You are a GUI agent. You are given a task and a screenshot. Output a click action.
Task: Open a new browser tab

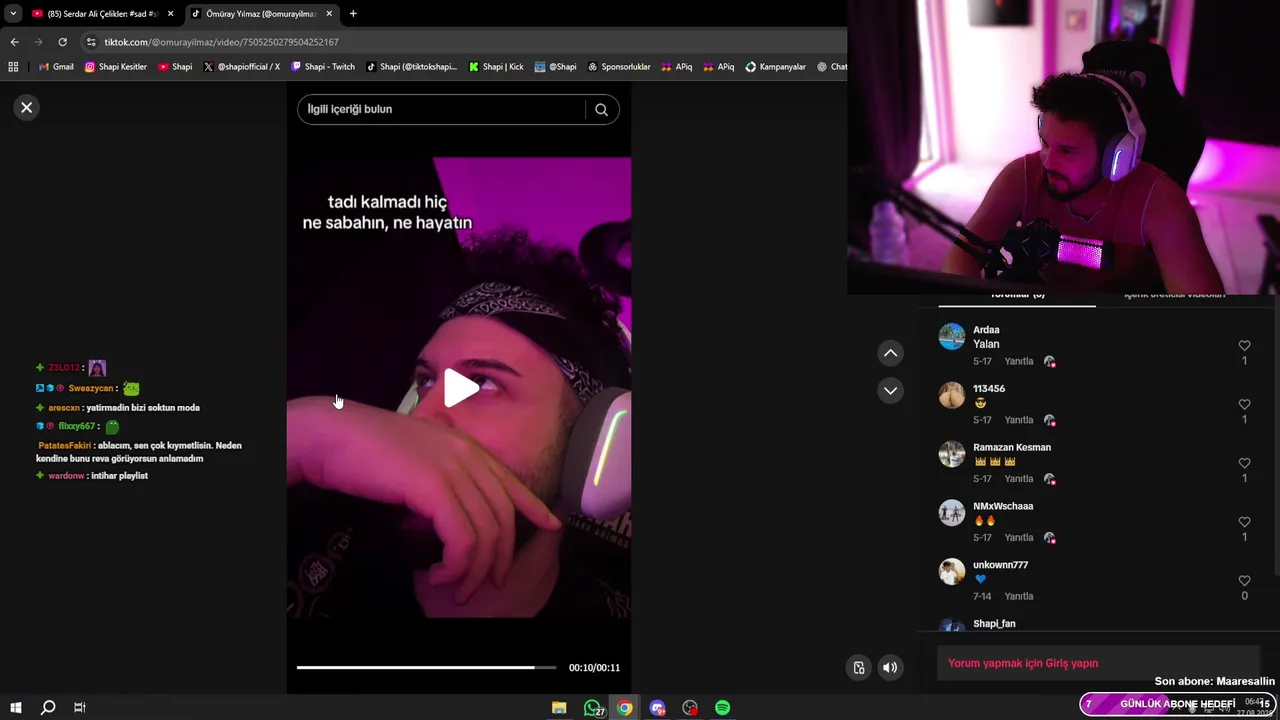(353, 14)
